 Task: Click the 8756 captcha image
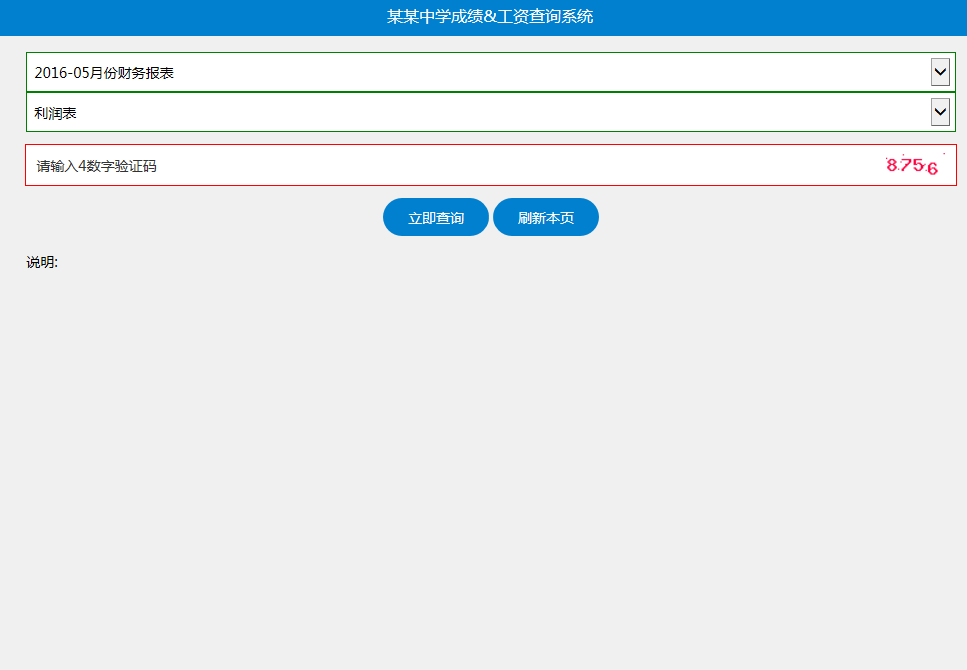point(913,165)
